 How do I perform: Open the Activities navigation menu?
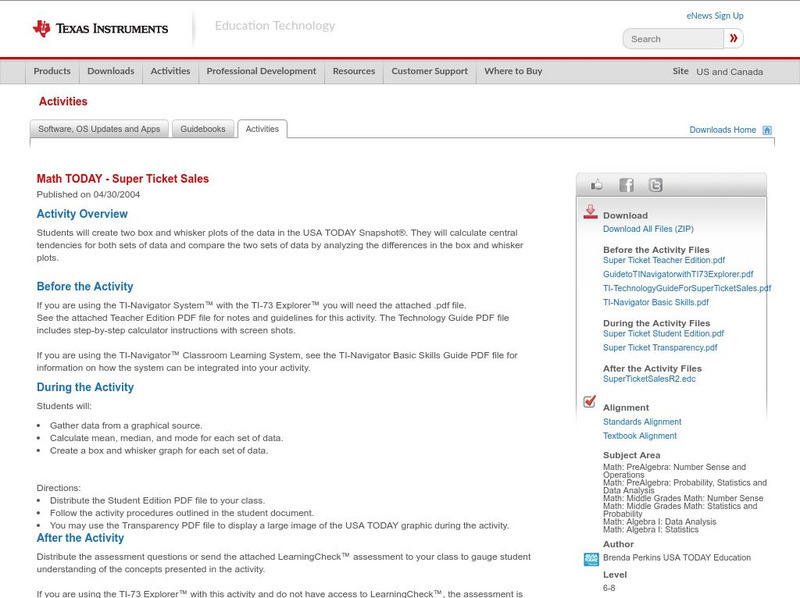(x=170, y=71)
